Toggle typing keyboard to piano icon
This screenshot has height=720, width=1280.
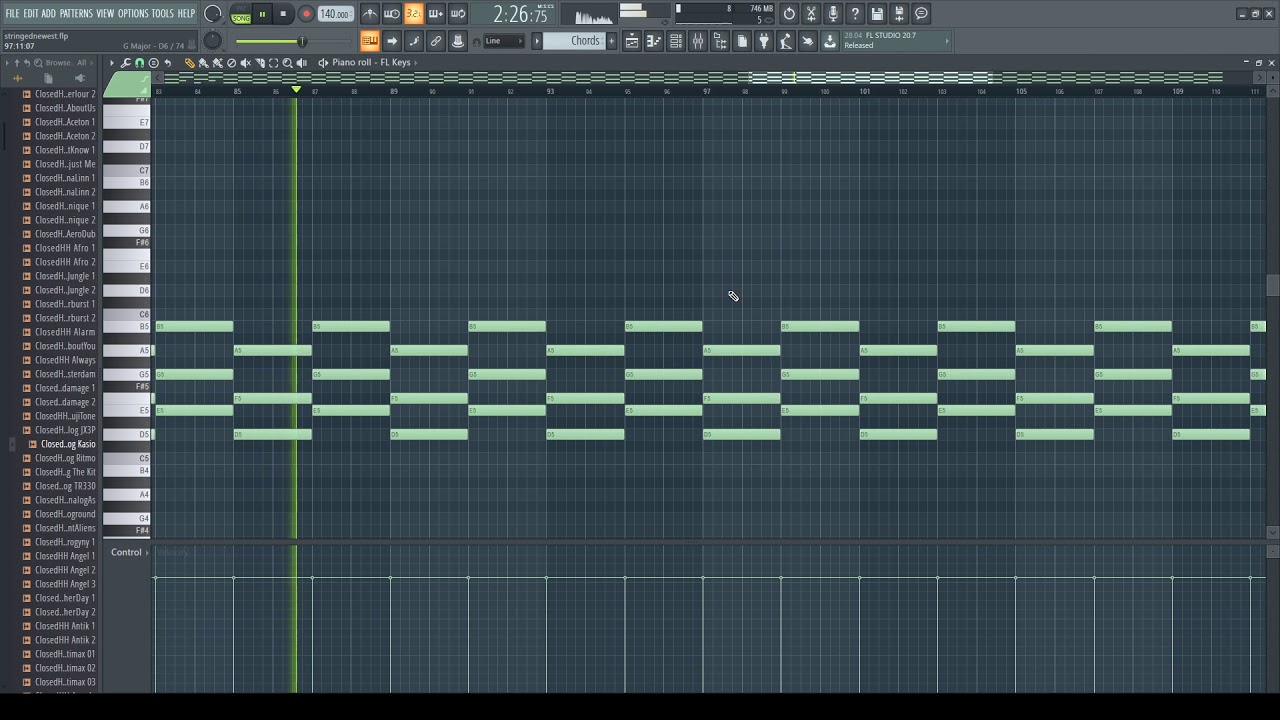370,41
